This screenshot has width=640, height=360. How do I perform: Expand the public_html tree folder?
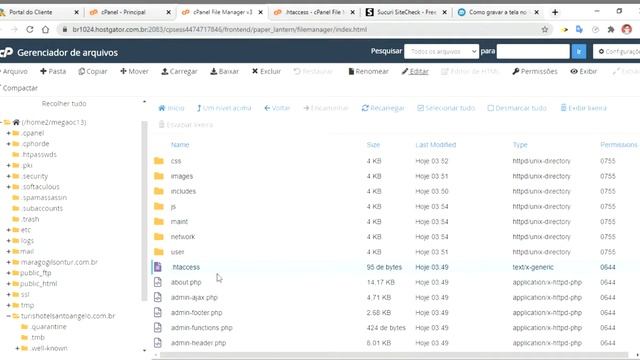(x=8, y=283)
